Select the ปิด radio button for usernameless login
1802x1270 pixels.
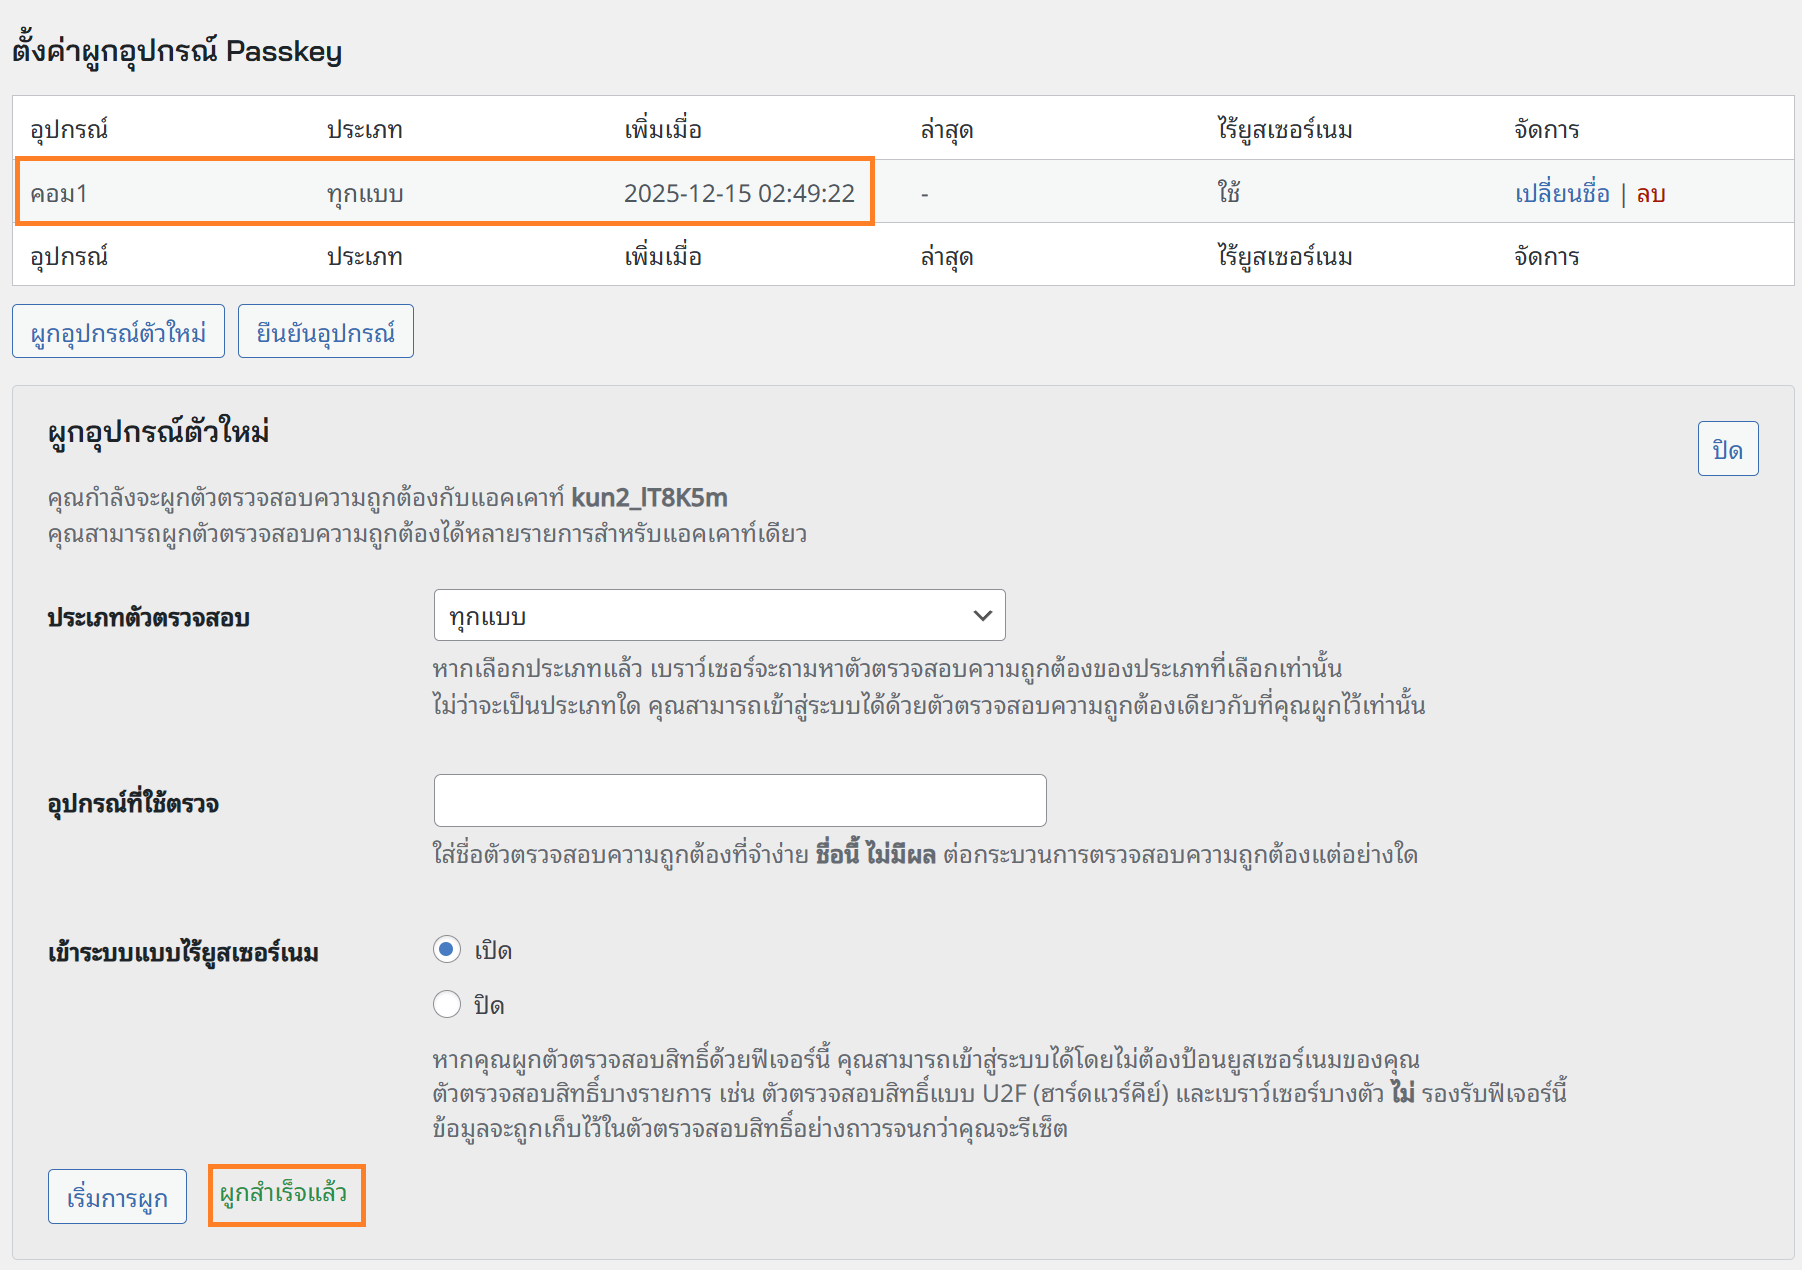tap(447, 1004)
